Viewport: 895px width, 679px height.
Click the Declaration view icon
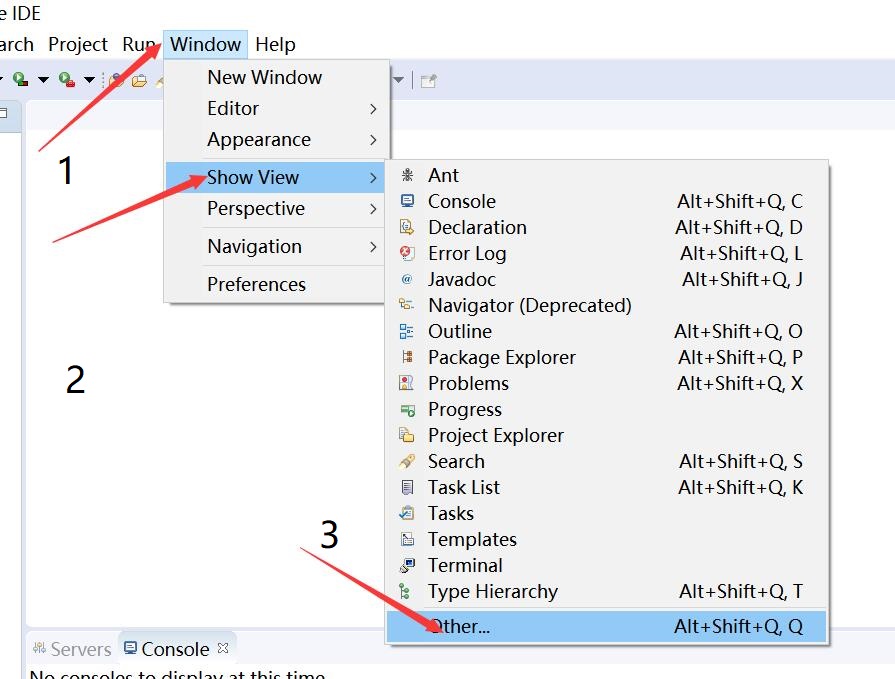[407, 227]
